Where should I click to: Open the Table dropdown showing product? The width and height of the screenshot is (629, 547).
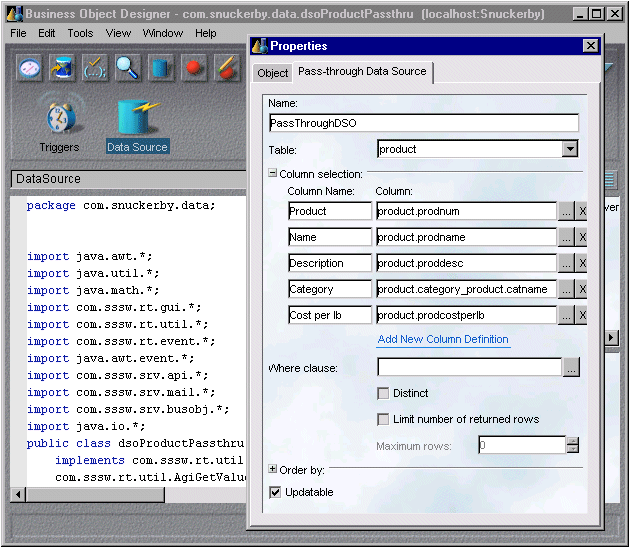click(x=570, y=149)
